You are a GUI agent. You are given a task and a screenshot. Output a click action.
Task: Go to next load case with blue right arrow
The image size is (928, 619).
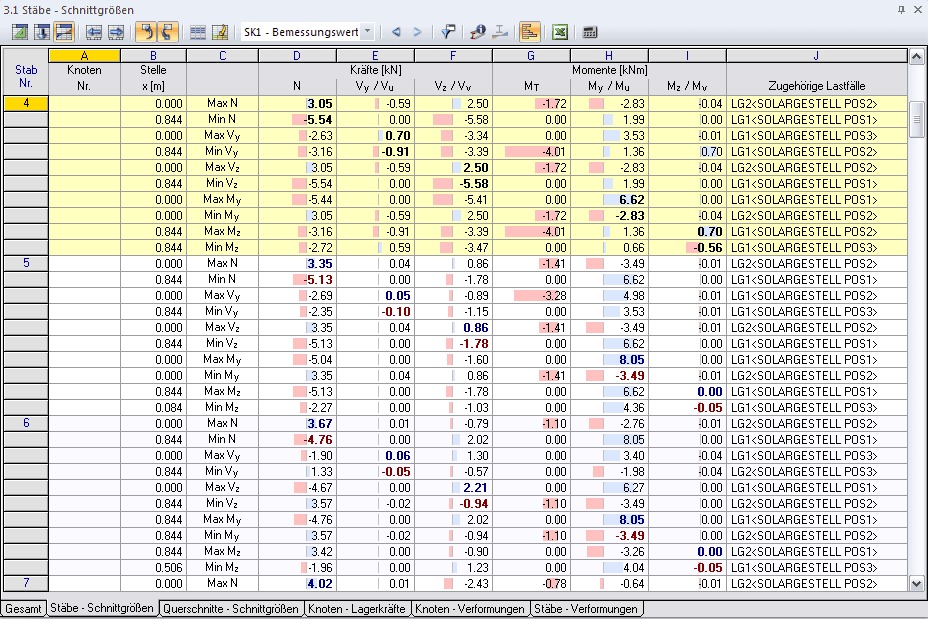point(418,32)
